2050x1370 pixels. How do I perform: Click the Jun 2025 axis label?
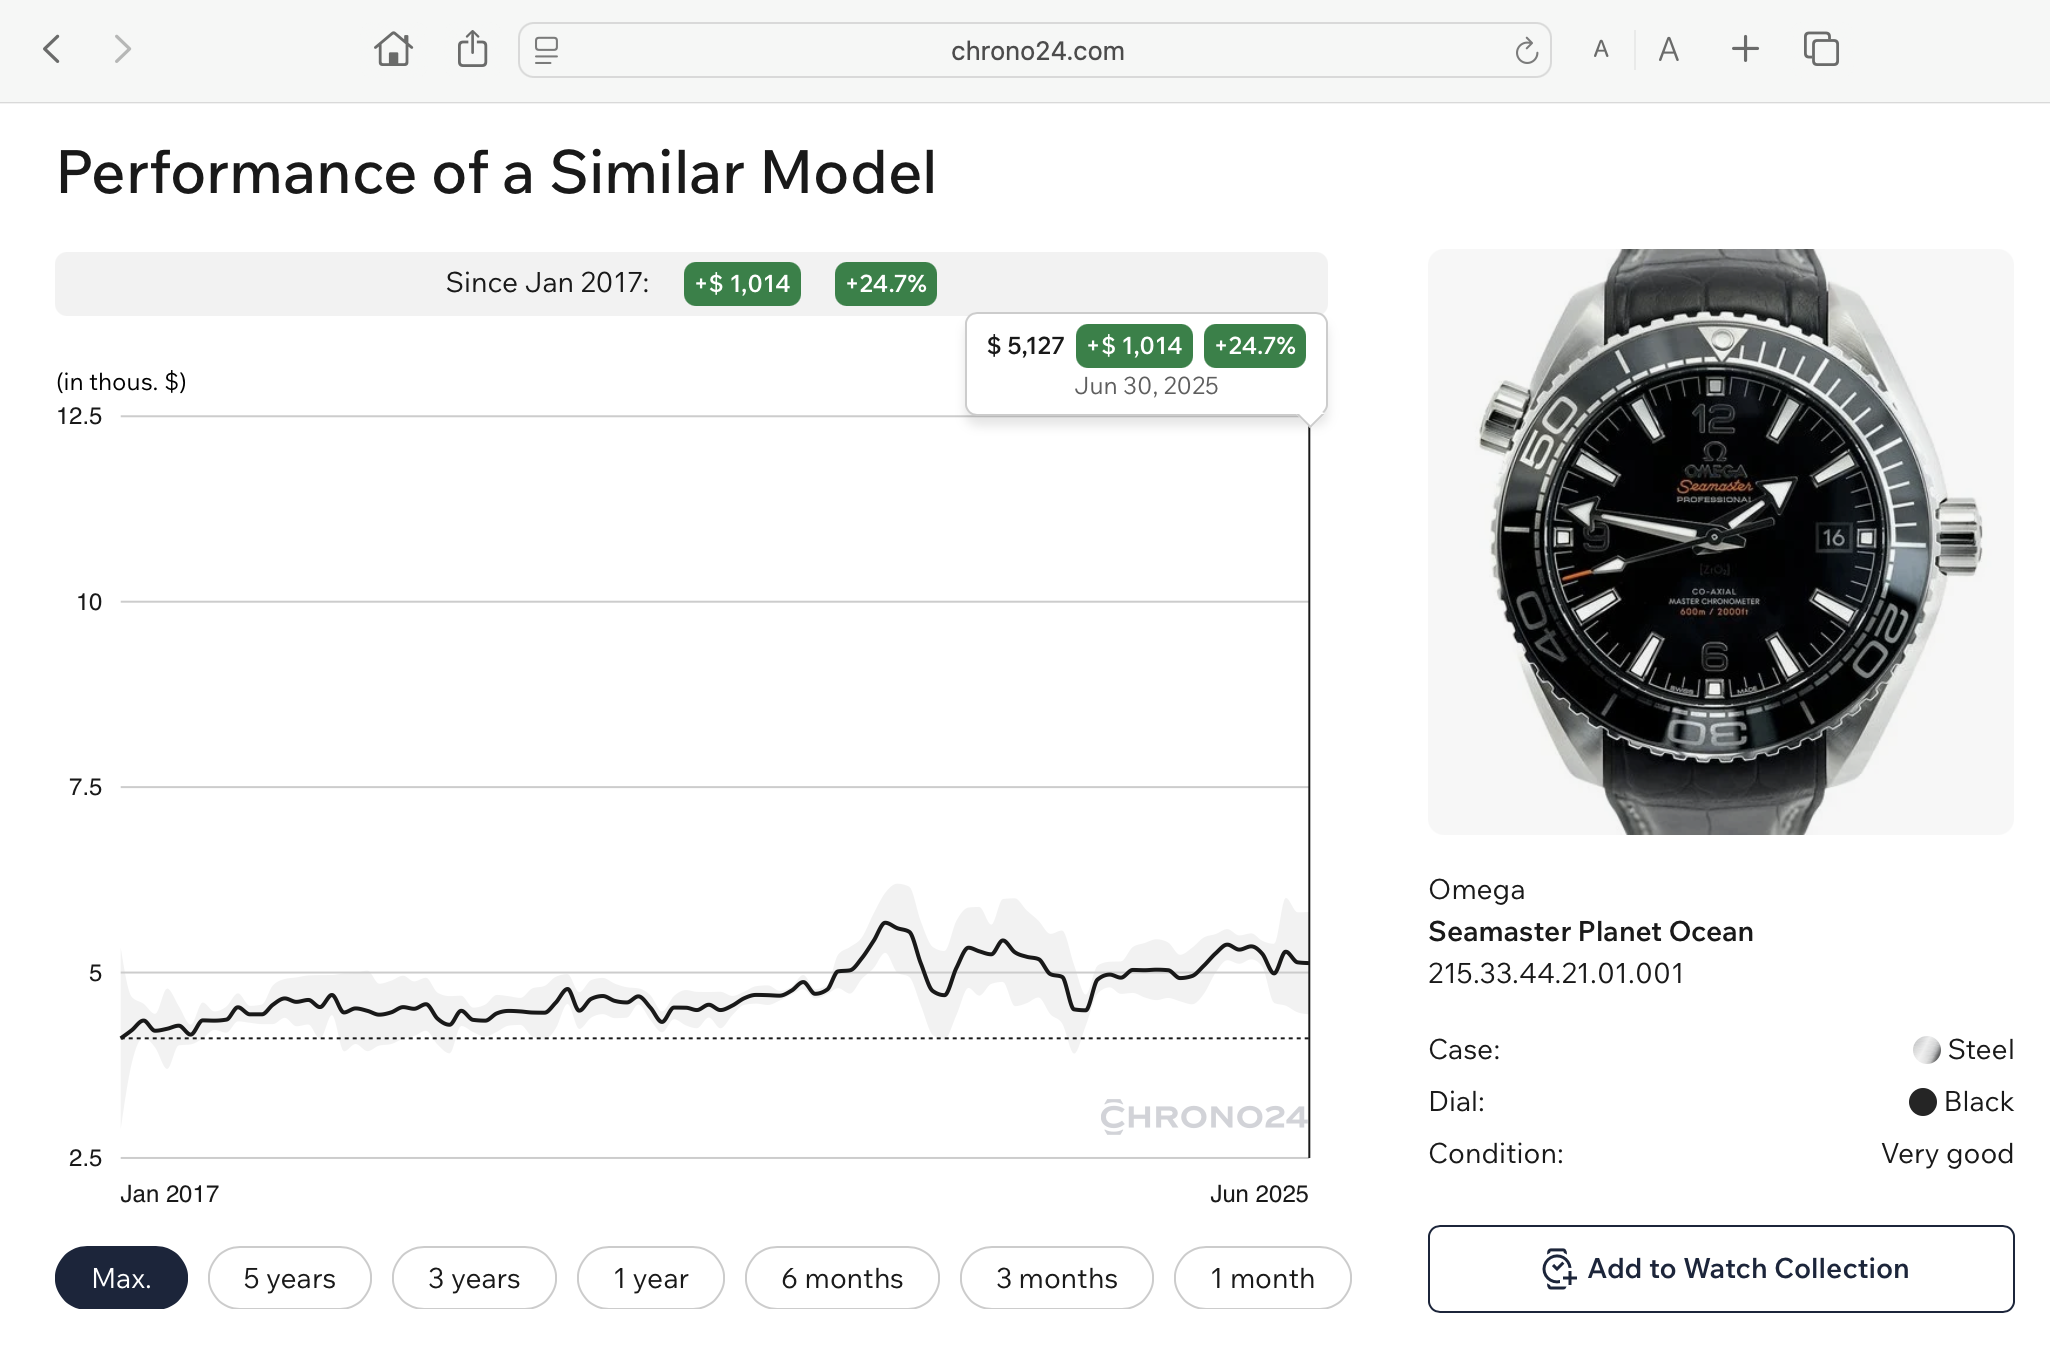(x=1259, y=1193)
